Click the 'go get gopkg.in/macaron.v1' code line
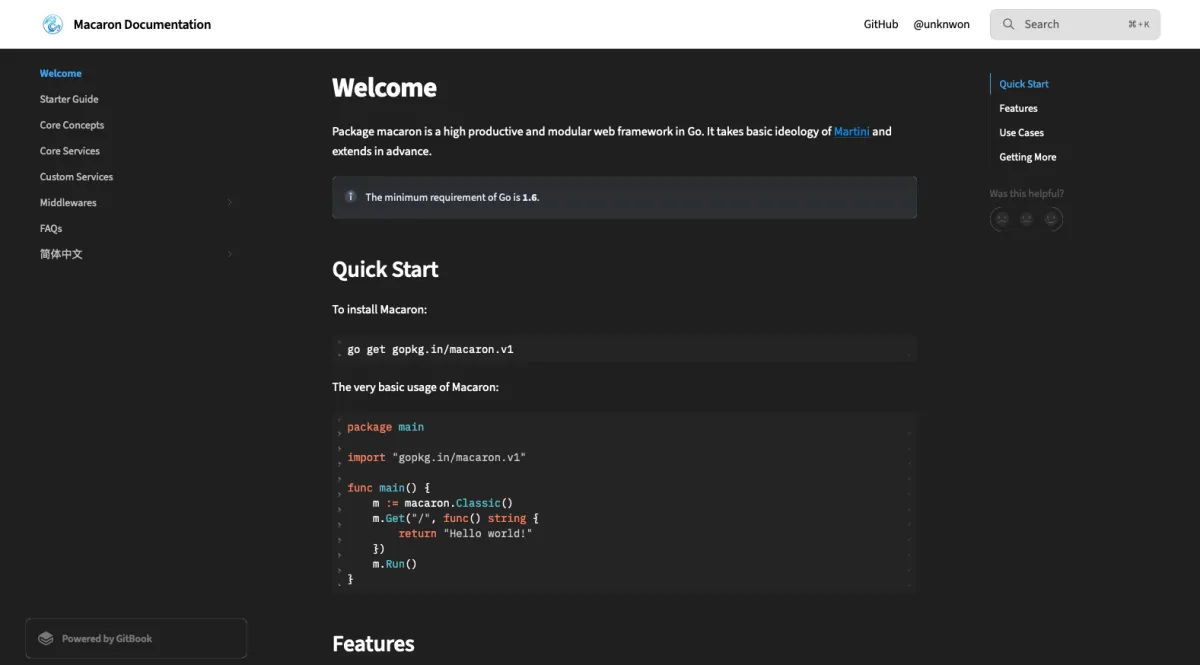1200x665 pixels. coord(430,349)
